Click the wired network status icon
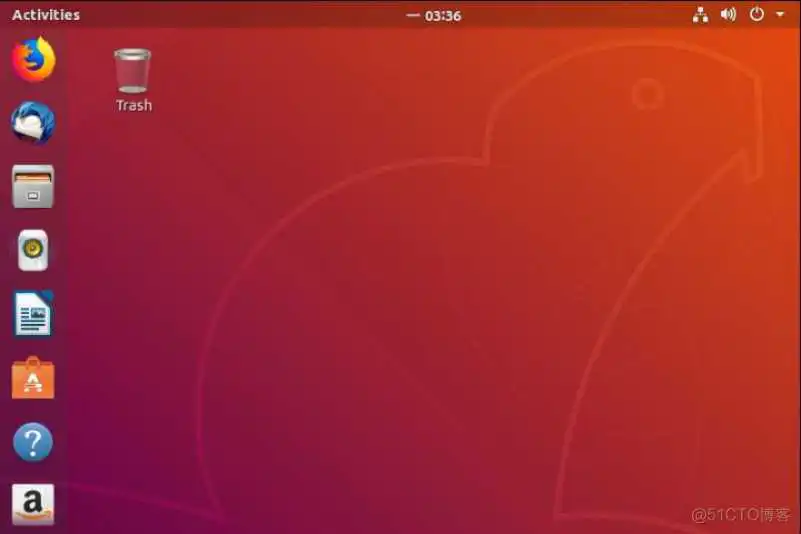This screenshot has height=534, width=801. pos(700,15)
